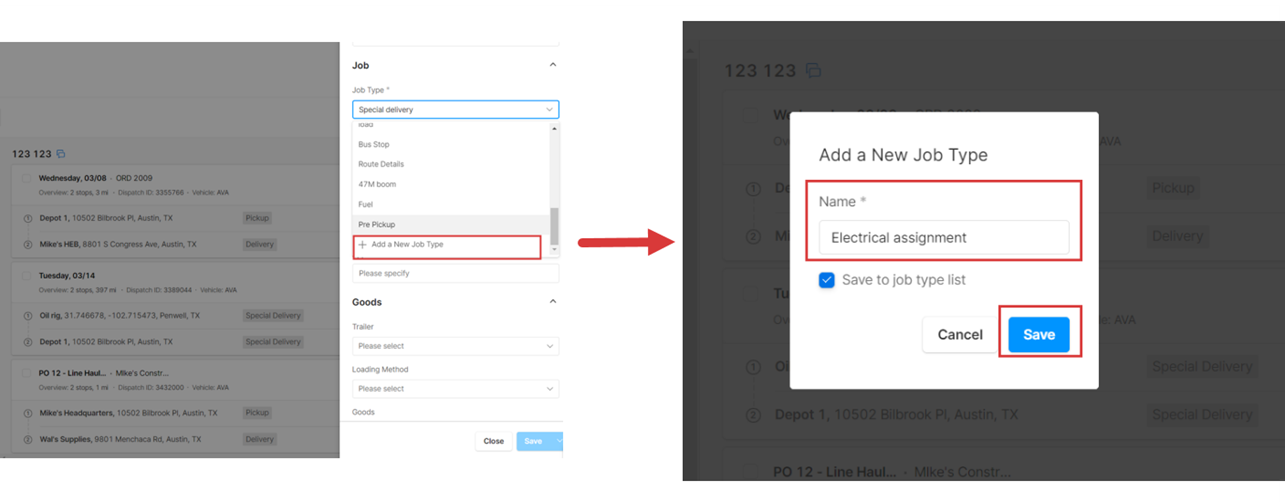Toggle the Save to job type list checkbox
The width and height of the screenshot is (1285, 502).
point(826,280)
